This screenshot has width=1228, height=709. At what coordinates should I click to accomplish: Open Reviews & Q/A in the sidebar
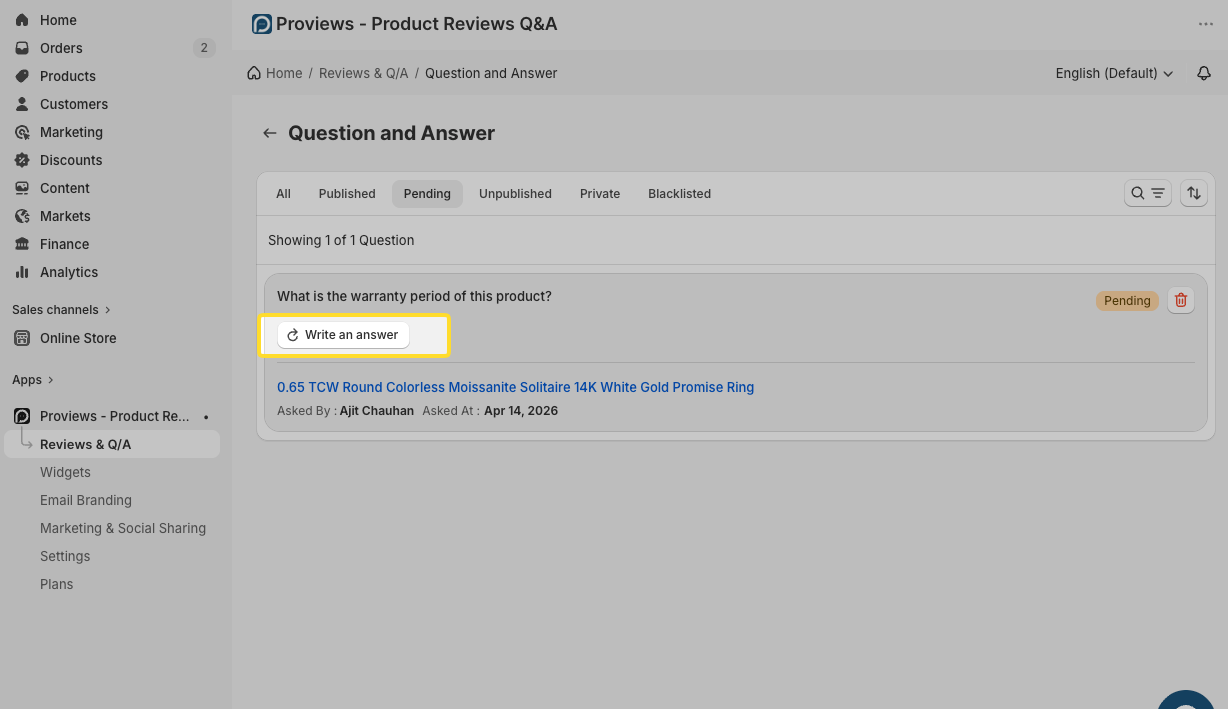(112, 444)
